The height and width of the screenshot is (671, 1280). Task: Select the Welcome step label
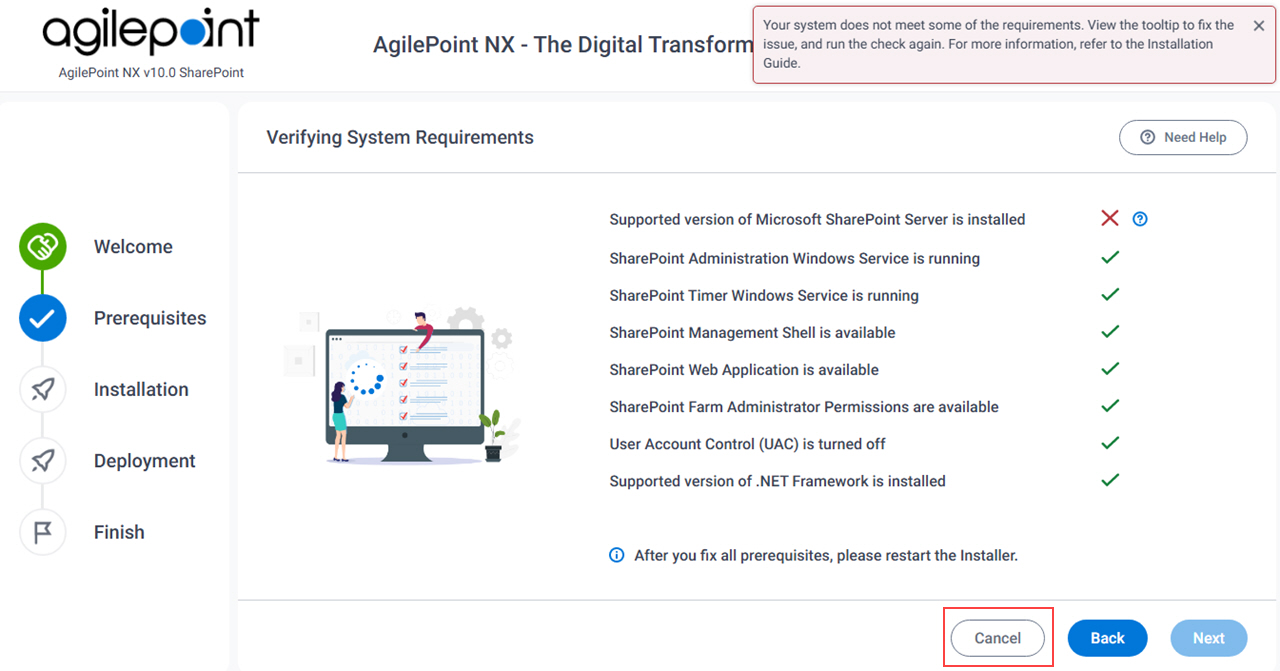click(133, 247)
